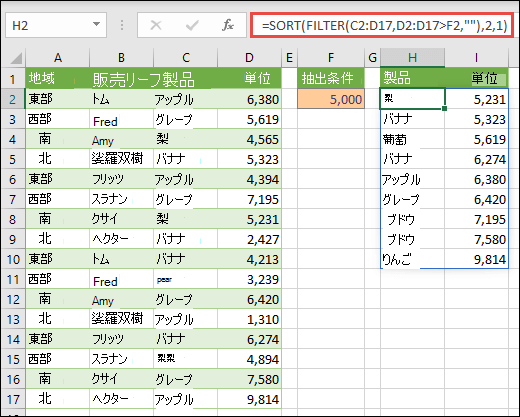The height and width of the screenshot is (417, 520).
Task: Select column H header
Action: (x=412, y=58)
